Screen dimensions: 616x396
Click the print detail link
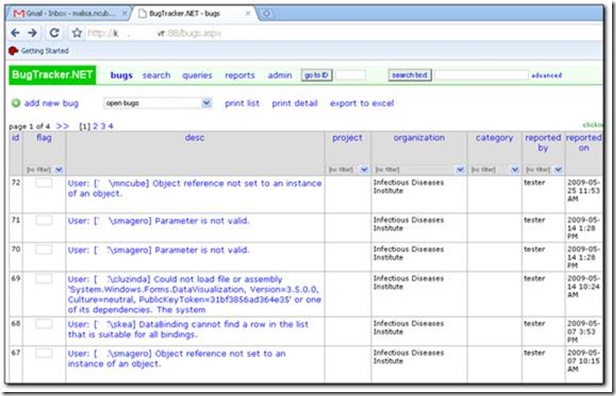295,103
